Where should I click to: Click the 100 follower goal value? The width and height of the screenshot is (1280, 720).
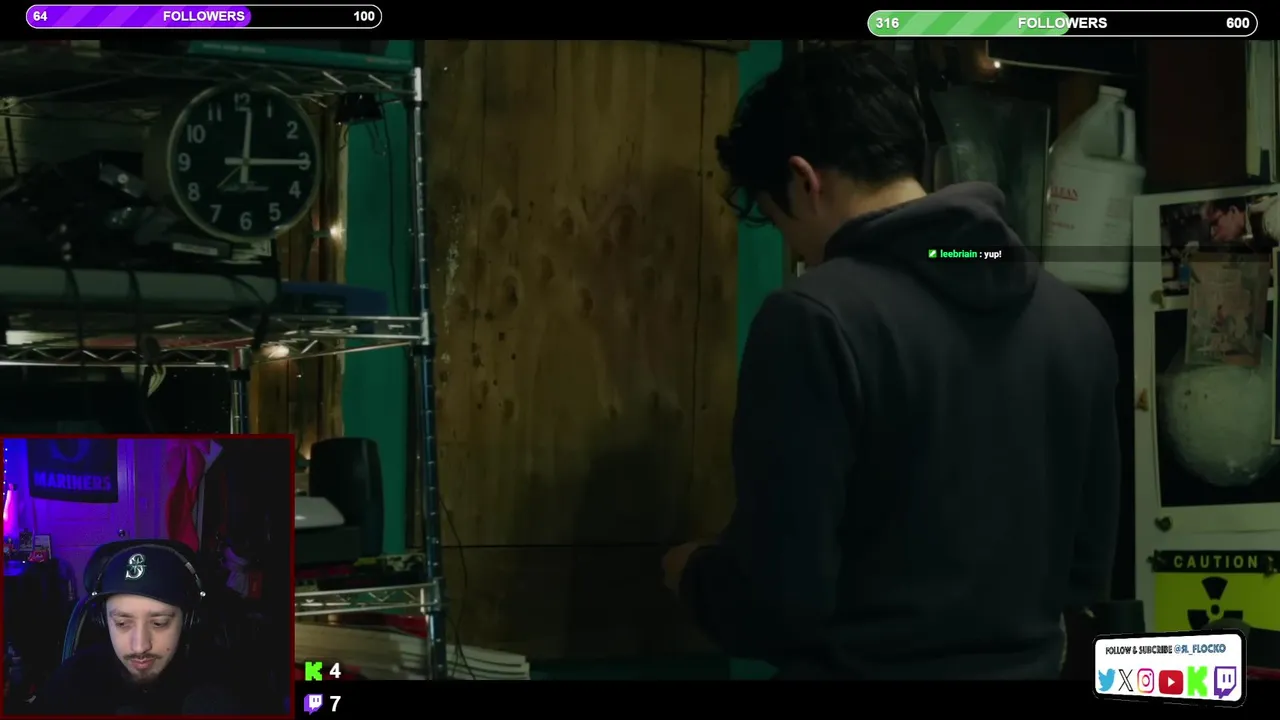[x=364, y=16]
